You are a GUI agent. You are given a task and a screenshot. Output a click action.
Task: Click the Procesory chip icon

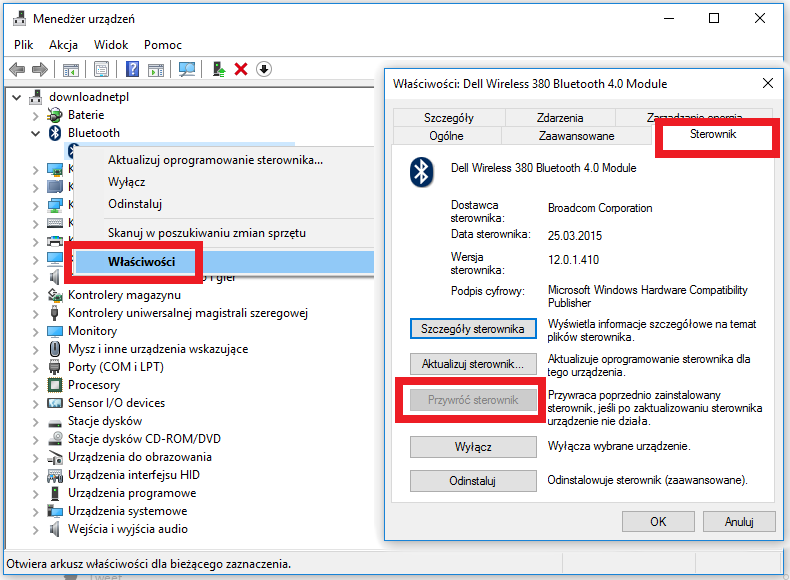54,385
